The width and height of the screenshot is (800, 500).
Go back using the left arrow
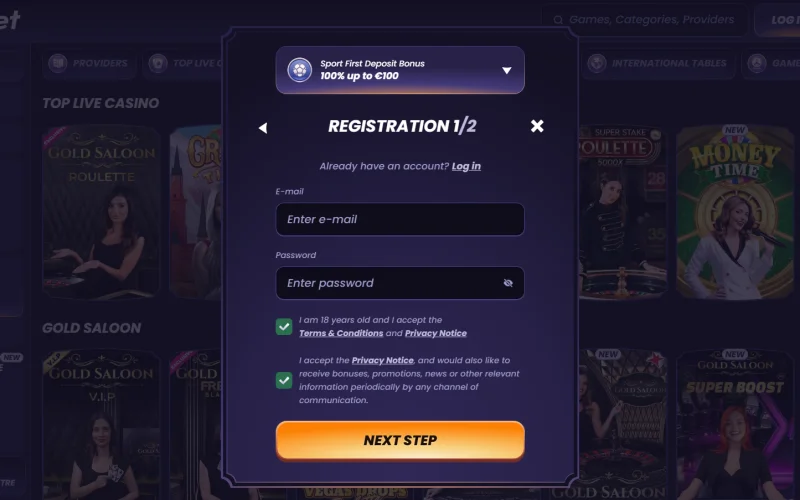click(x=263, y=128)
